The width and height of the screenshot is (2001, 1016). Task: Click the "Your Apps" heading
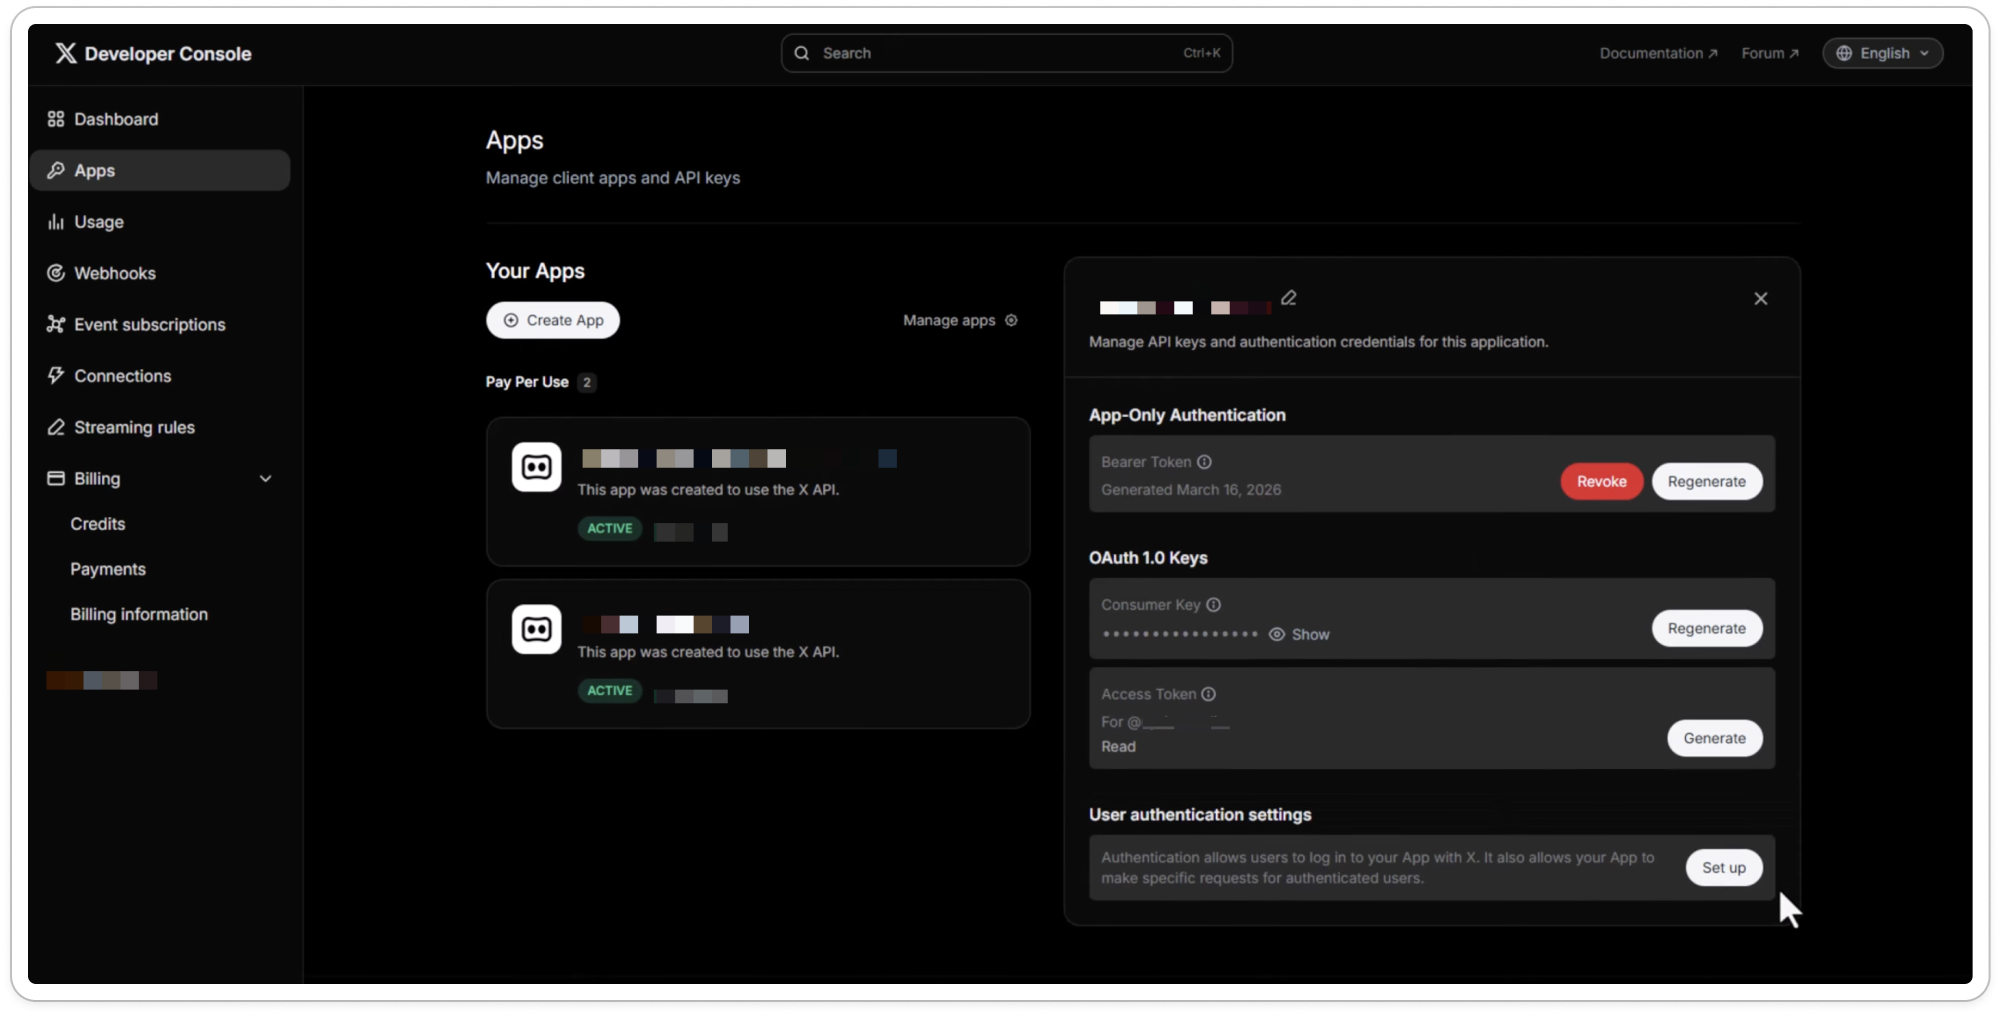click(x=535, y=271)
